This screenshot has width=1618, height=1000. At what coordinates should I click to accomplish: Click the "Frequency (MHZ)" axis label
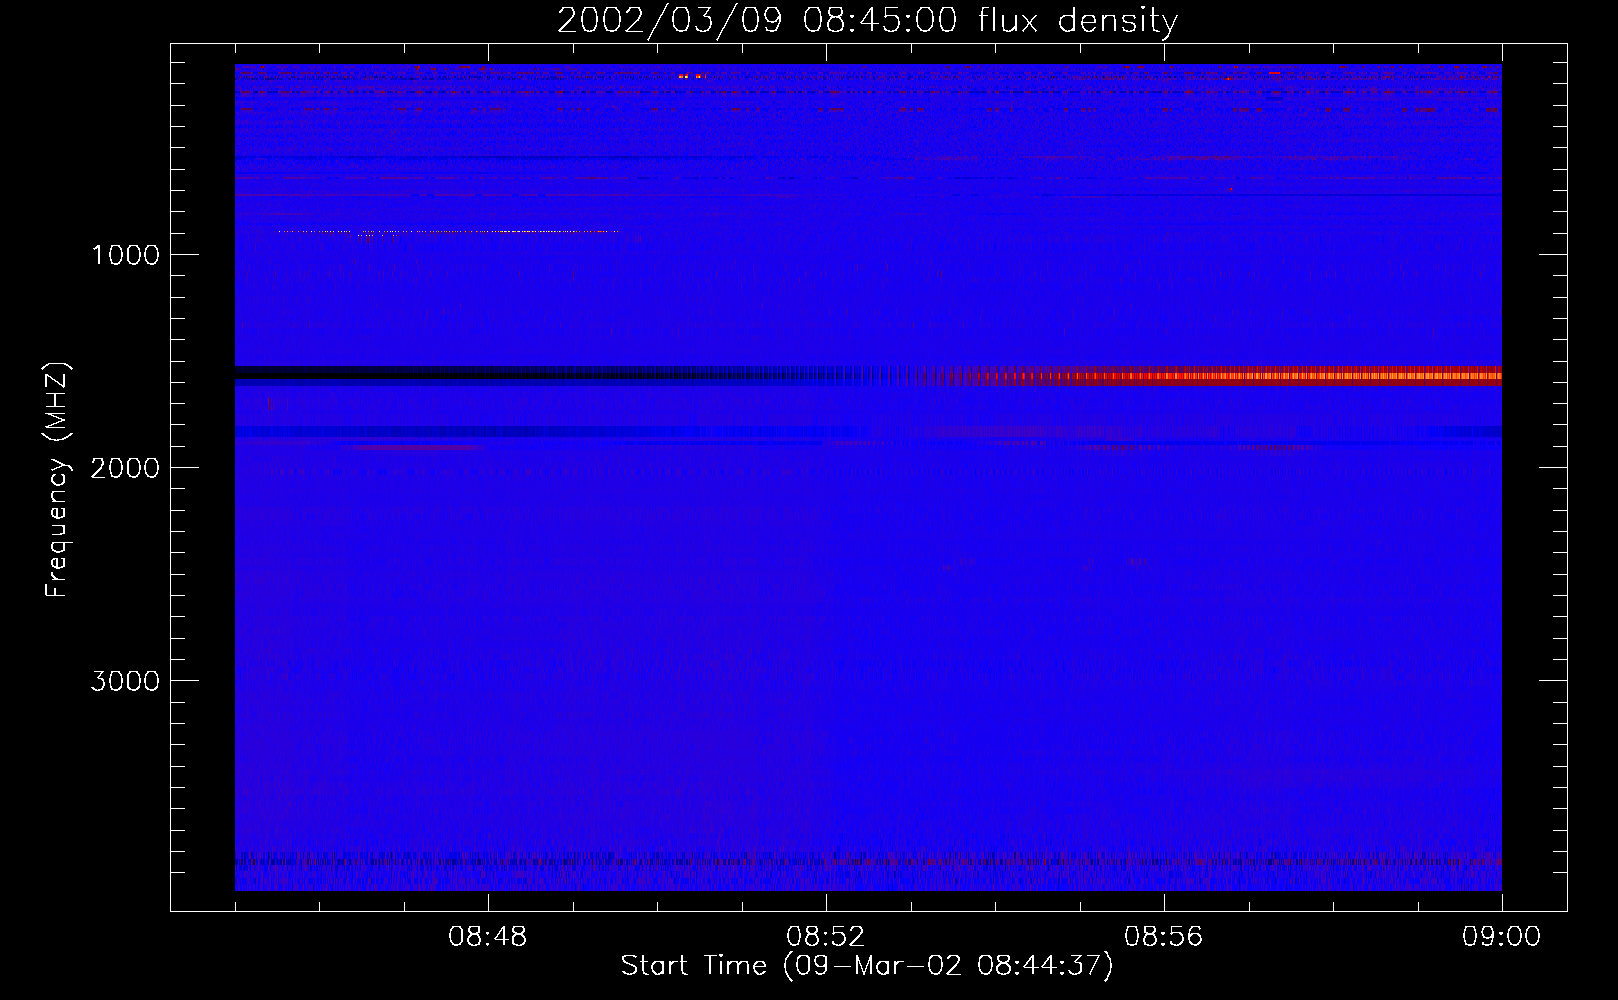pyautogui.click(x=57, y=479)
